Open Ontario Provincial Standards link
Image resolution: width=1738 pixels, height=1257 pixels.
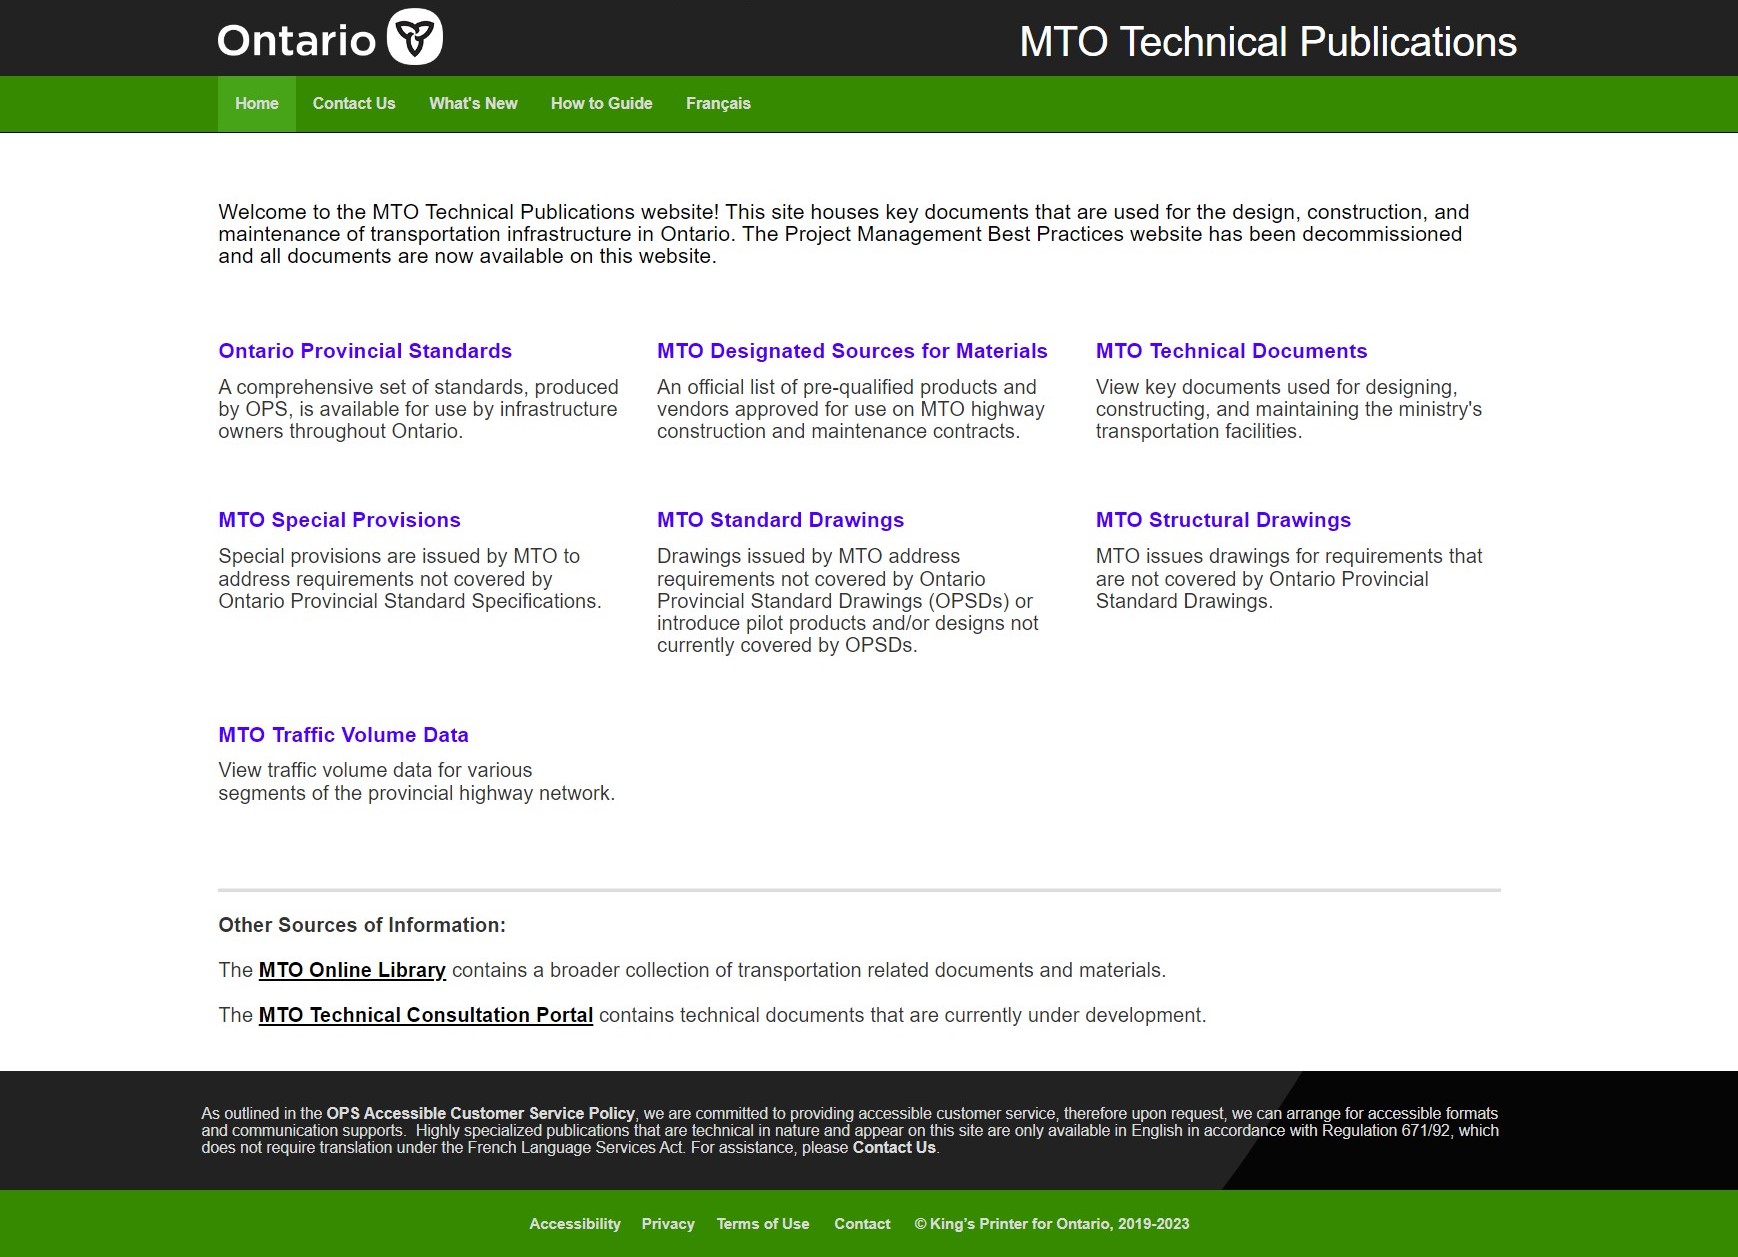pyautogui.click(x=365, y=351)
